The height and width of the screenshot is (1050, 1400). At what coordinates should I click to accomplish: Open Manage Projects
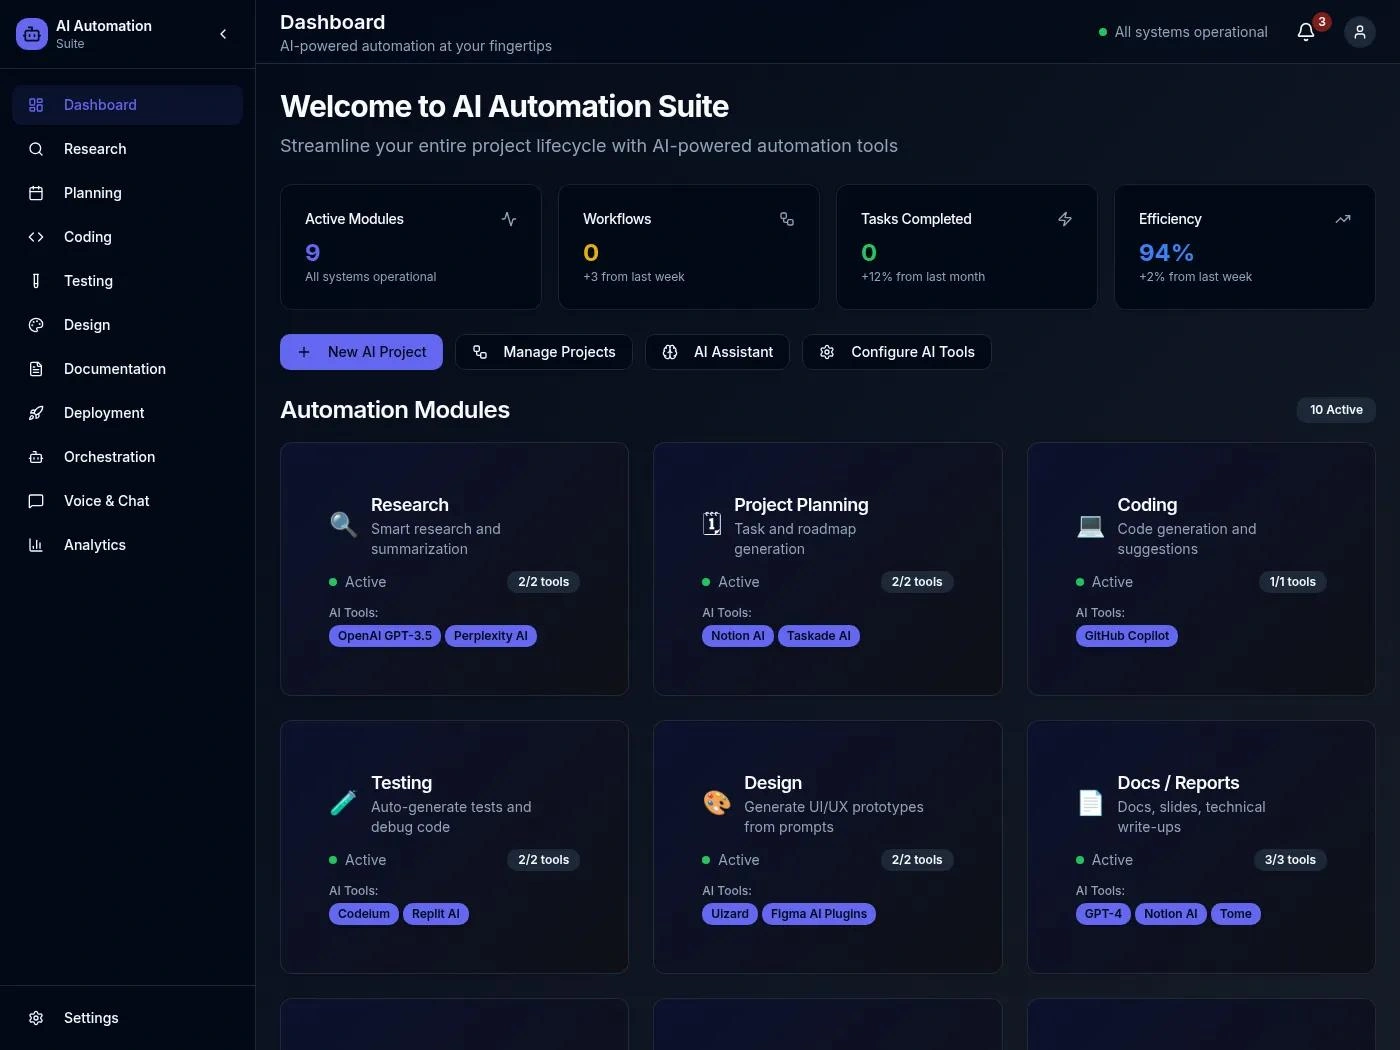pyautogui.click(x=544, y=352)
